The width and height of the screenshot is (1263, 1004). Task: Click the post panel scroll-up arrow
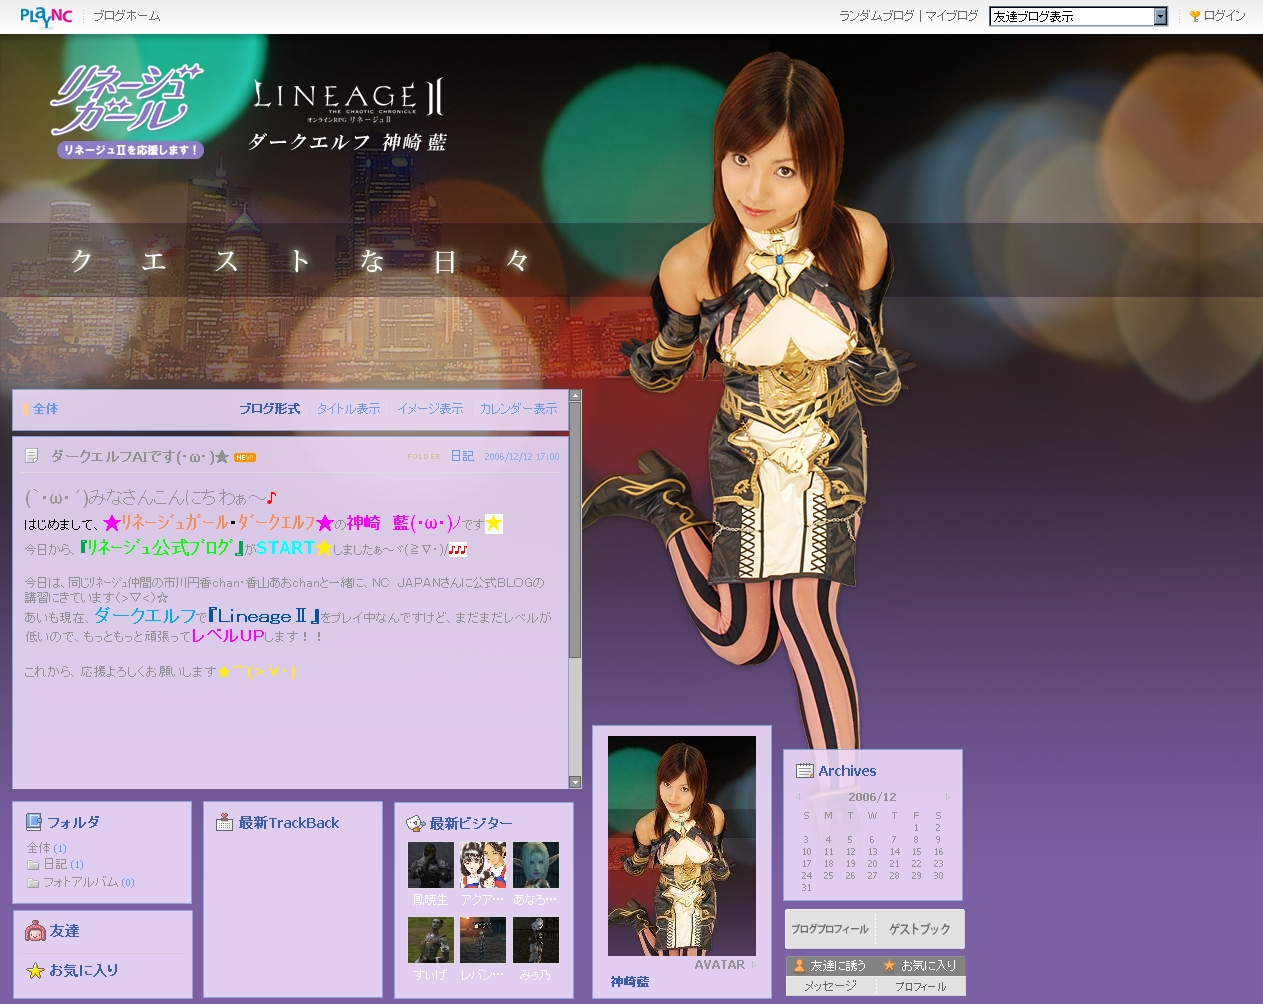[x=575, y=396]
